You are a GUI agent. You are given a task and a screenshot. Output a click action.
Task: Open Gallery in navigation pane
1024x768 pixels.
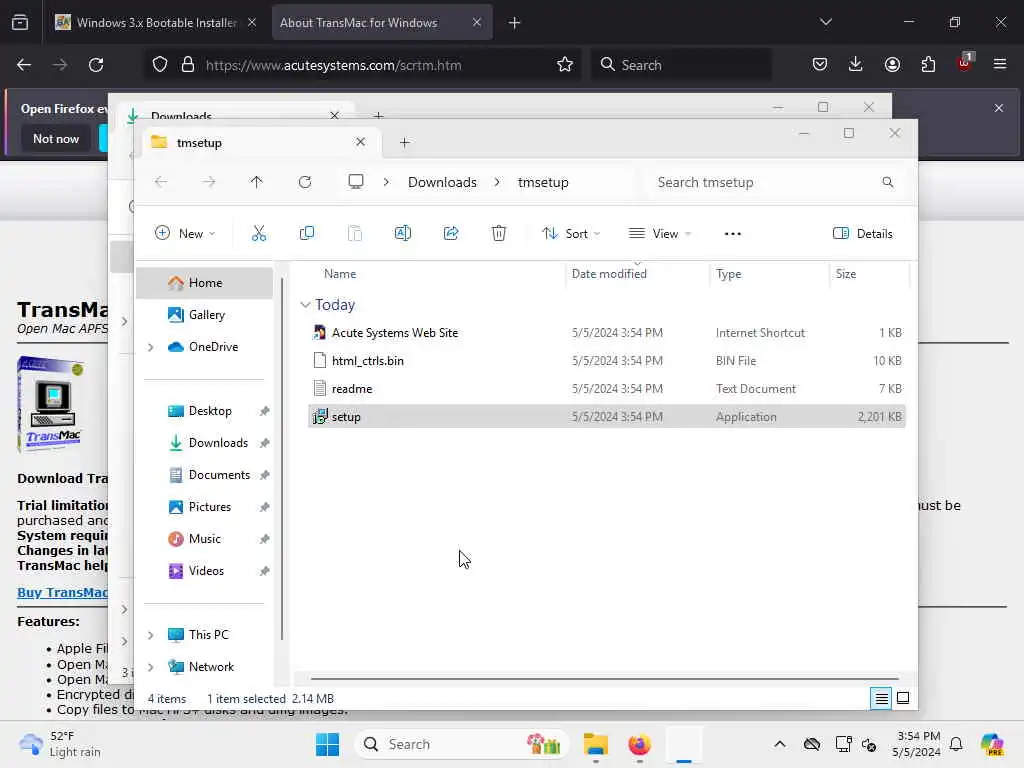point(206,315)
